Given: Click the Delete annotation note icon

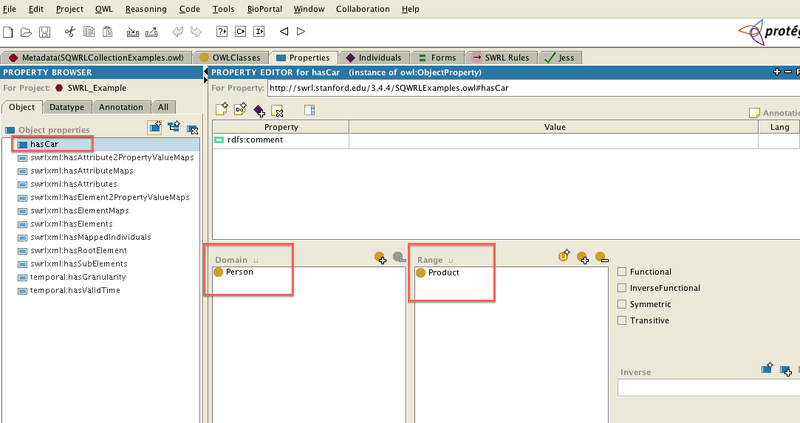Looking at the screenshot, I should coord(277,111).
